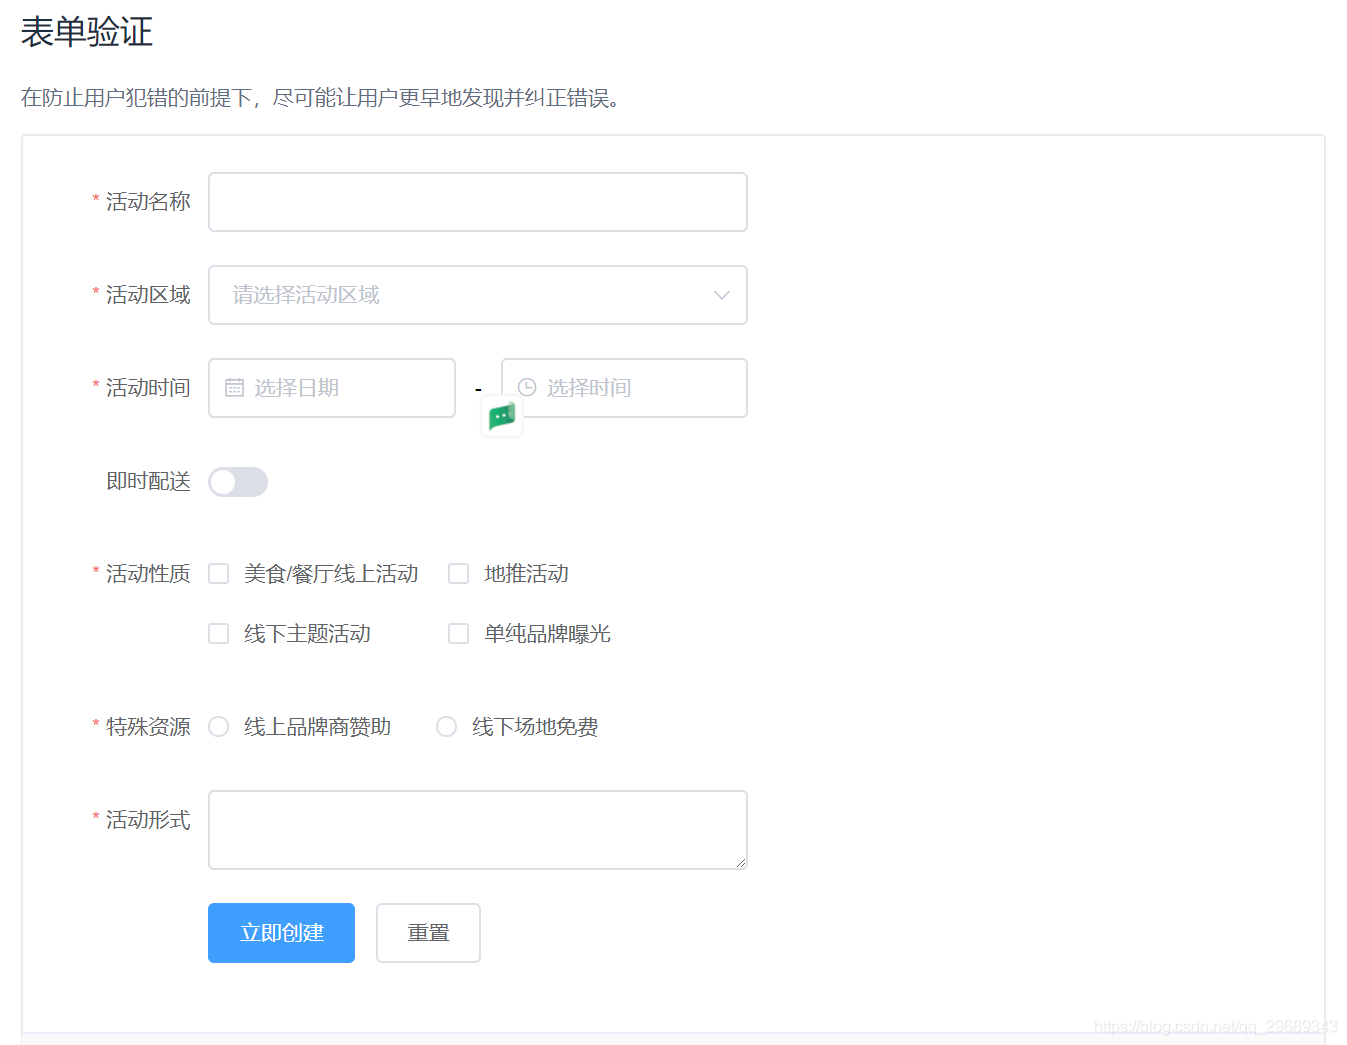Focus the 活动名称 text input
This screenshot has width=1347, height=1045.
[x=477, y=202]
